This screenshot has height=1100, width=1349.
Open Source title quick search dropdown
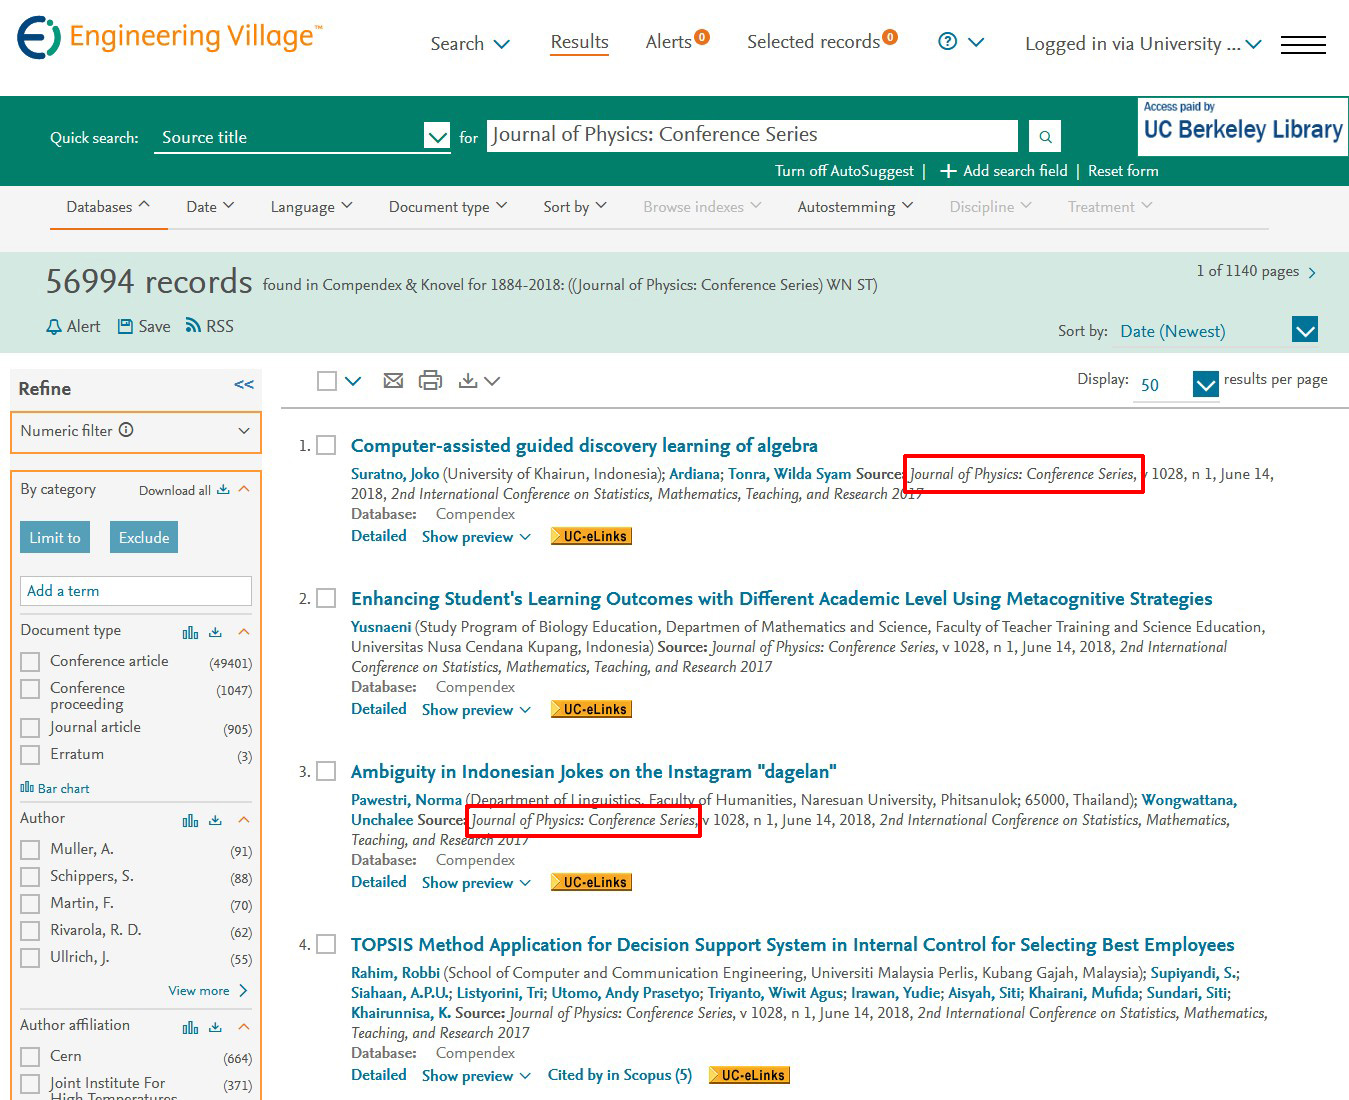tap(437, 136)
